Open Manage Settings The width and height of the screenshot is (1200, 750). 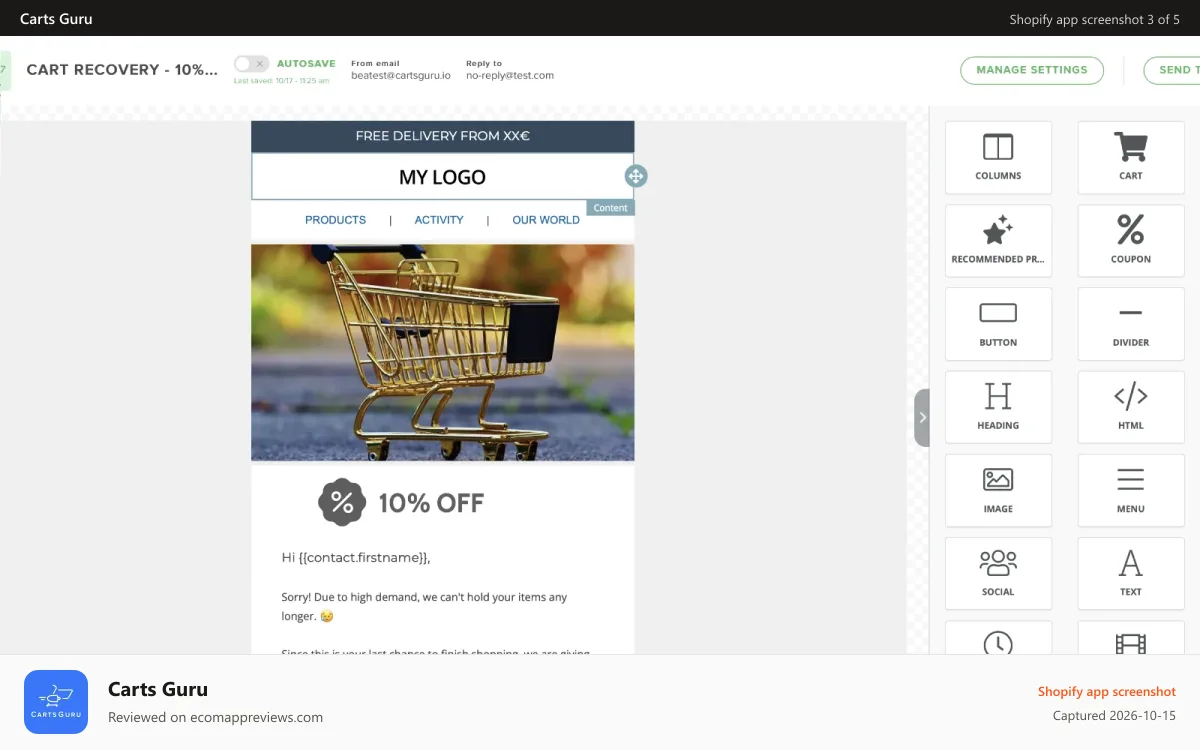1032,70
